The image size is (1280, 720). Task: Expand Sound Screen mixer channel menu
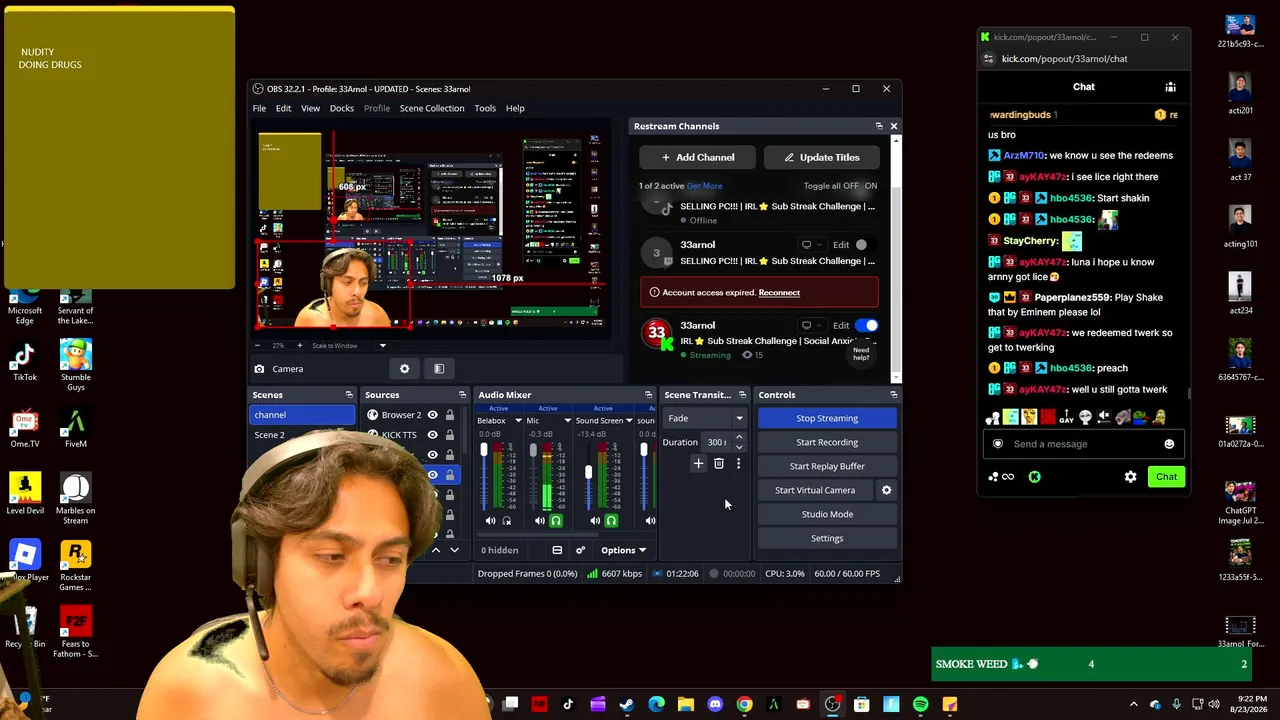629,421
